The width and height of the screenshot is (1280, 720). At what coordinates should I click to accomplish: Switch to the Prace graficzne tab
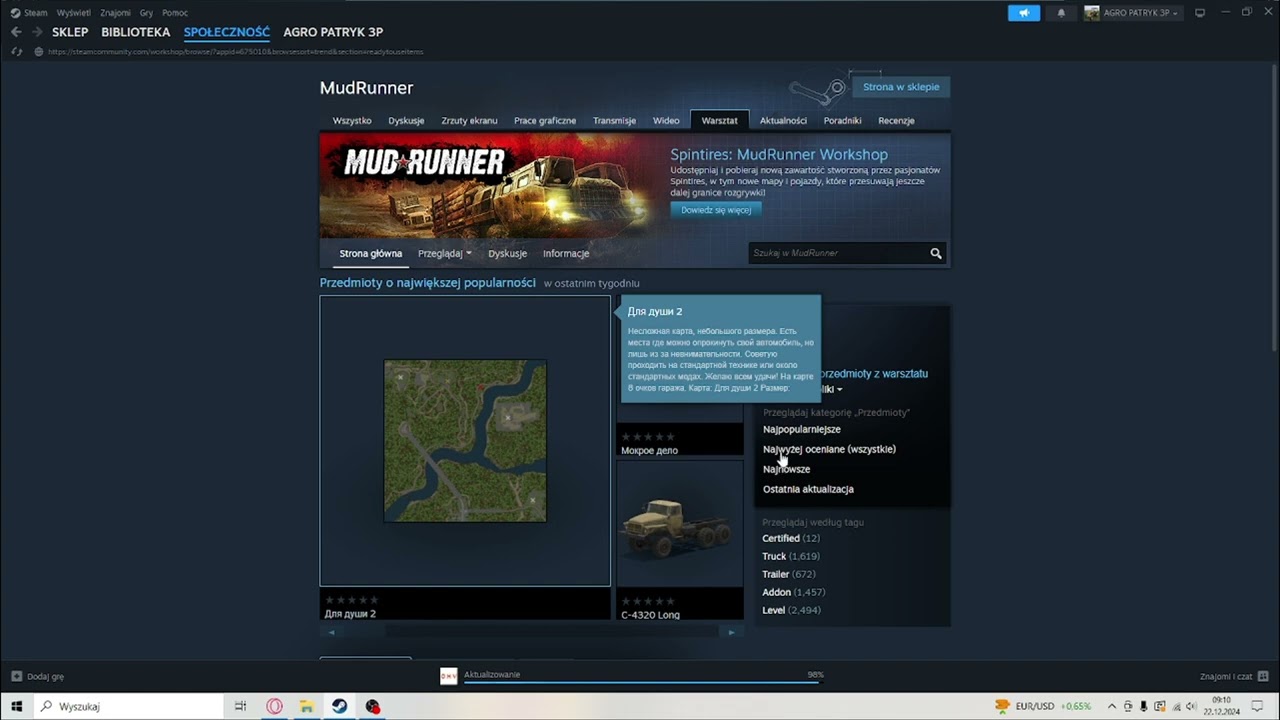point(545,120)
